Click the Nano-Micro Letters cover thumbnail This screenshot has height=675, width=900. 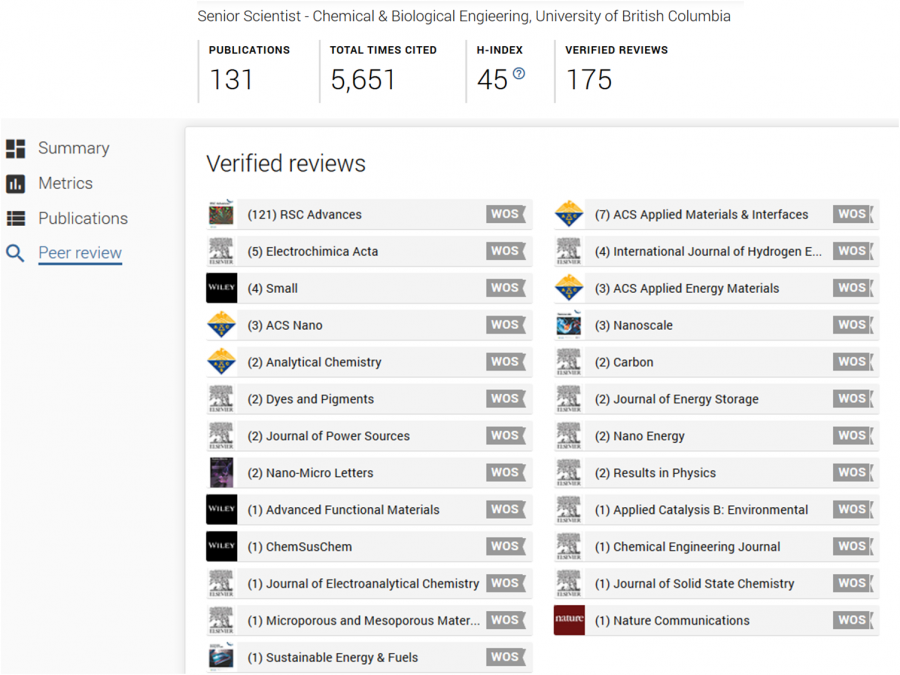[222, 473]
